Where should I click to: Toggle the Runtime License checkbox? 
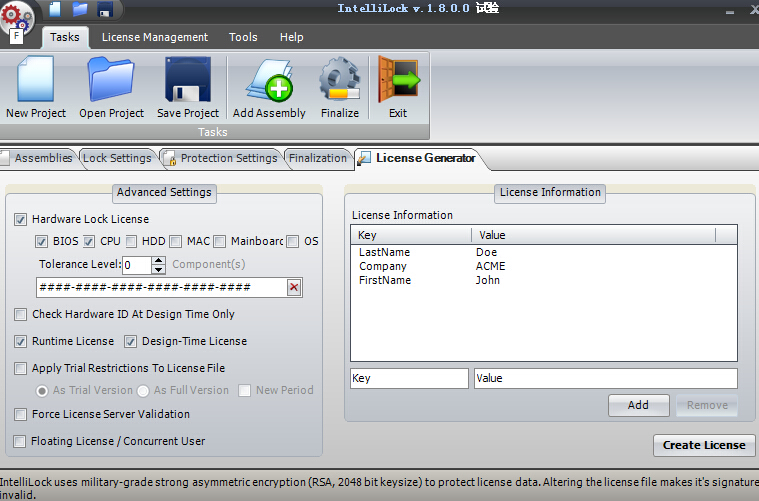tap(20, 342)
